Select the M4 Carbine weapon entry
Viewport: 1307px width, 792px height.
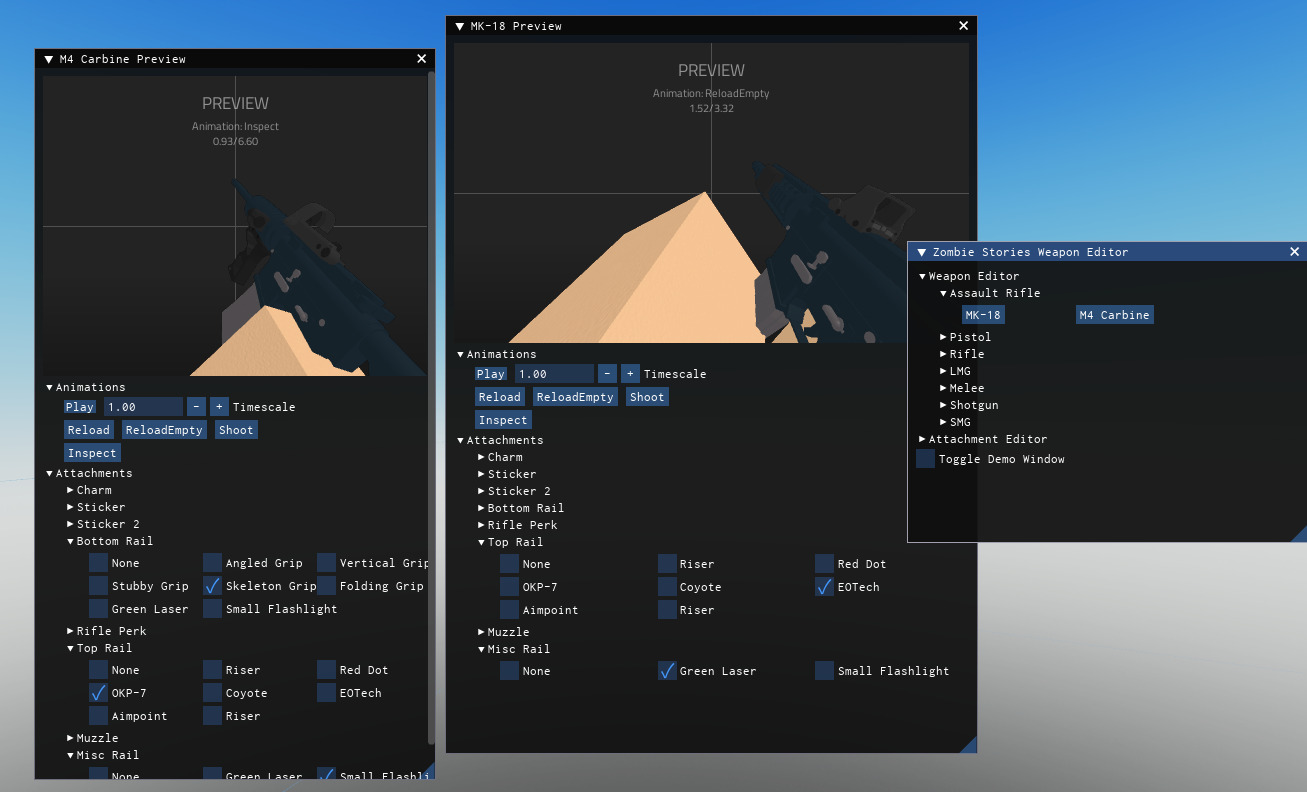coord(1114,314)
